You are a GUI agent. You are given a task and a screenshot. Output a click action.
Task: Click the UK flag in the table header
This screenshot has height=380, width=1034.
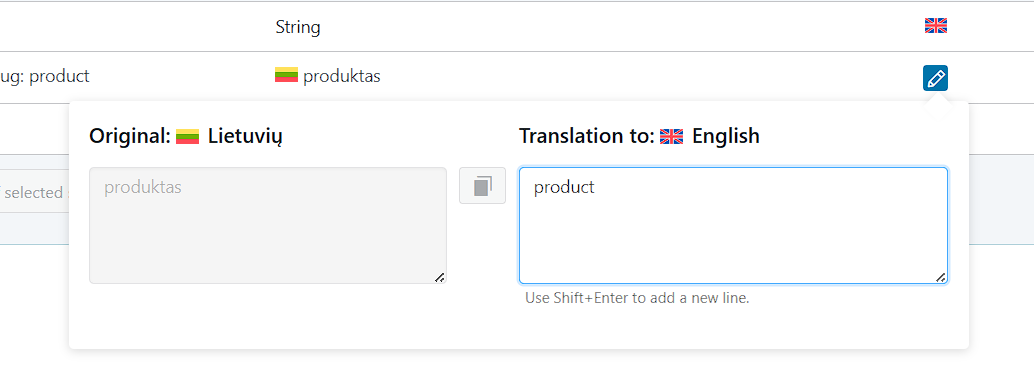click(x=936, y=26)
